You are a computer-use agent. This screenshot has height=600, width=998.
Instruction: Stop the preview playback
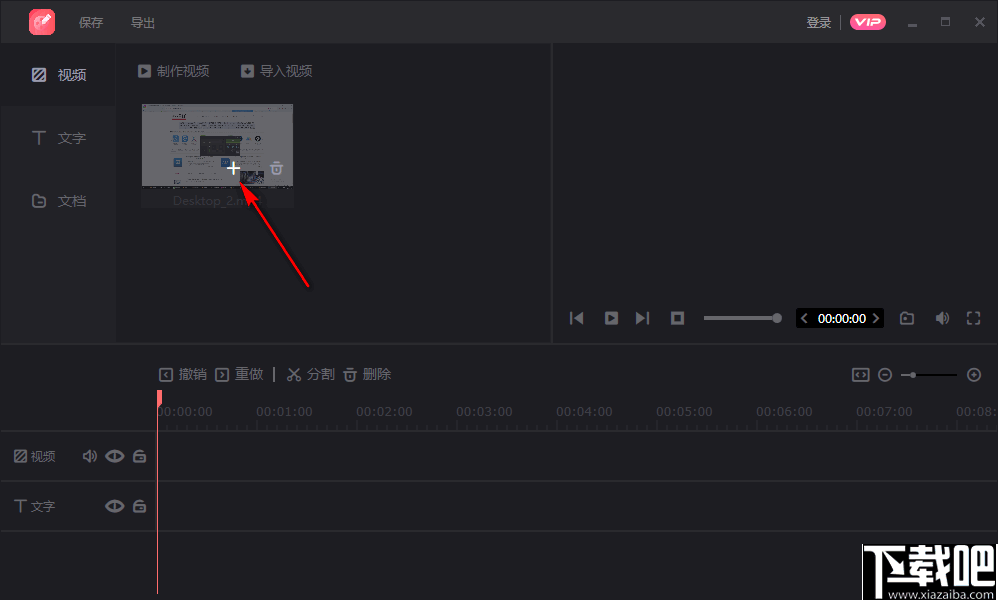677,318
